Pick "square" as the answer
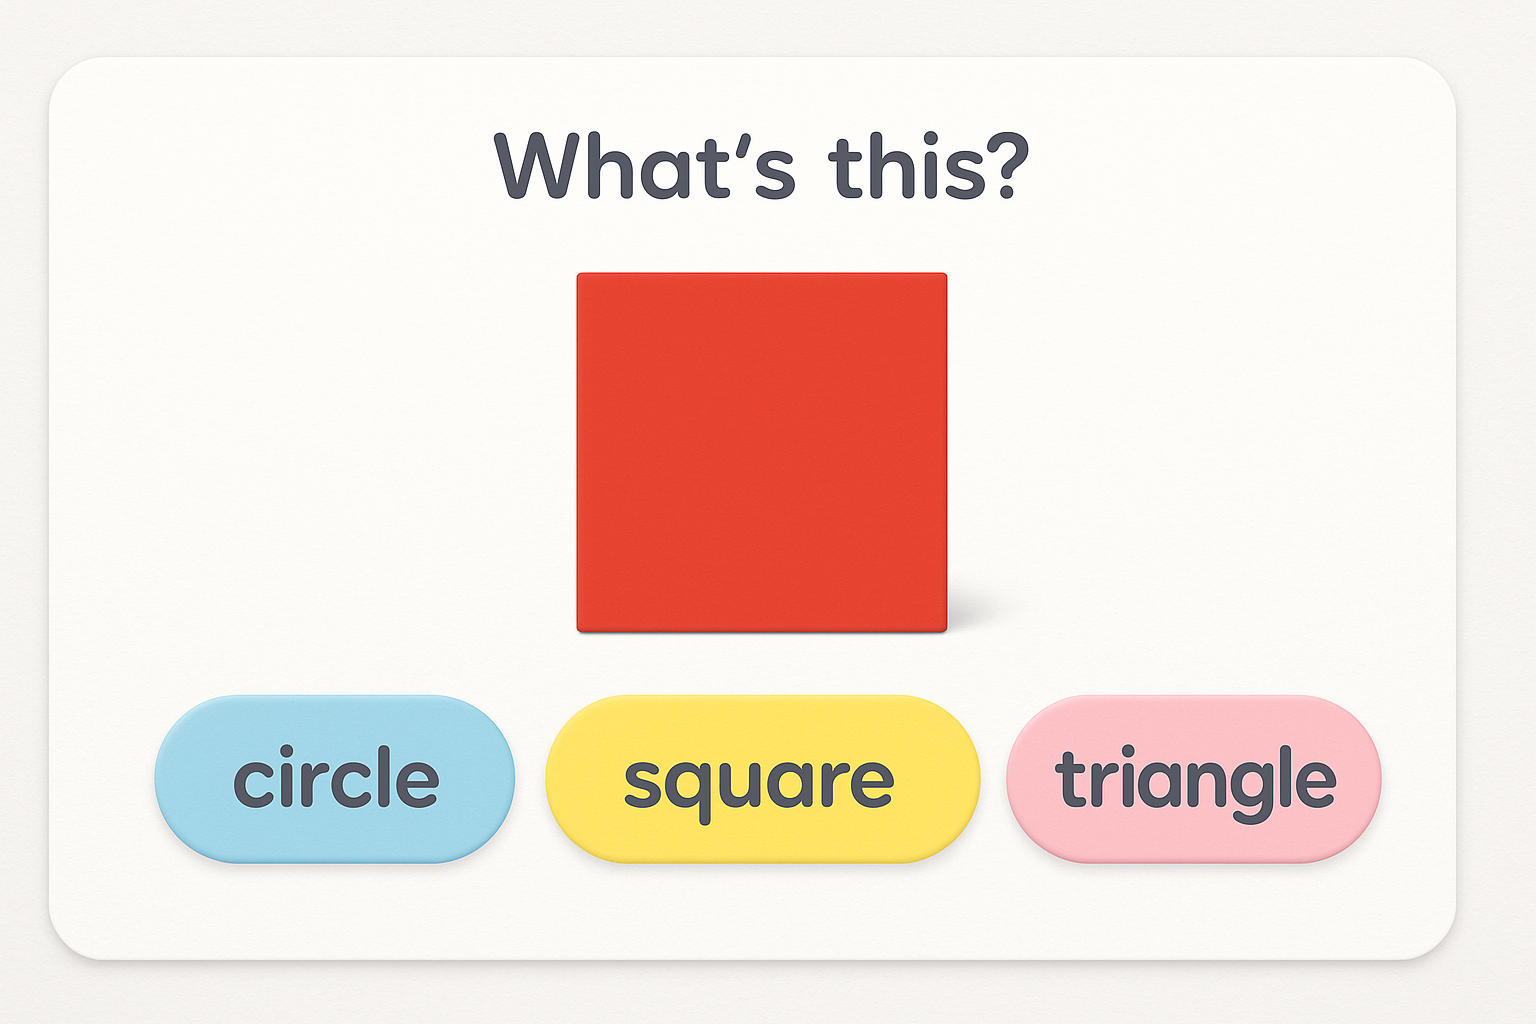The image size is (1536, 1024). point(762,779)
